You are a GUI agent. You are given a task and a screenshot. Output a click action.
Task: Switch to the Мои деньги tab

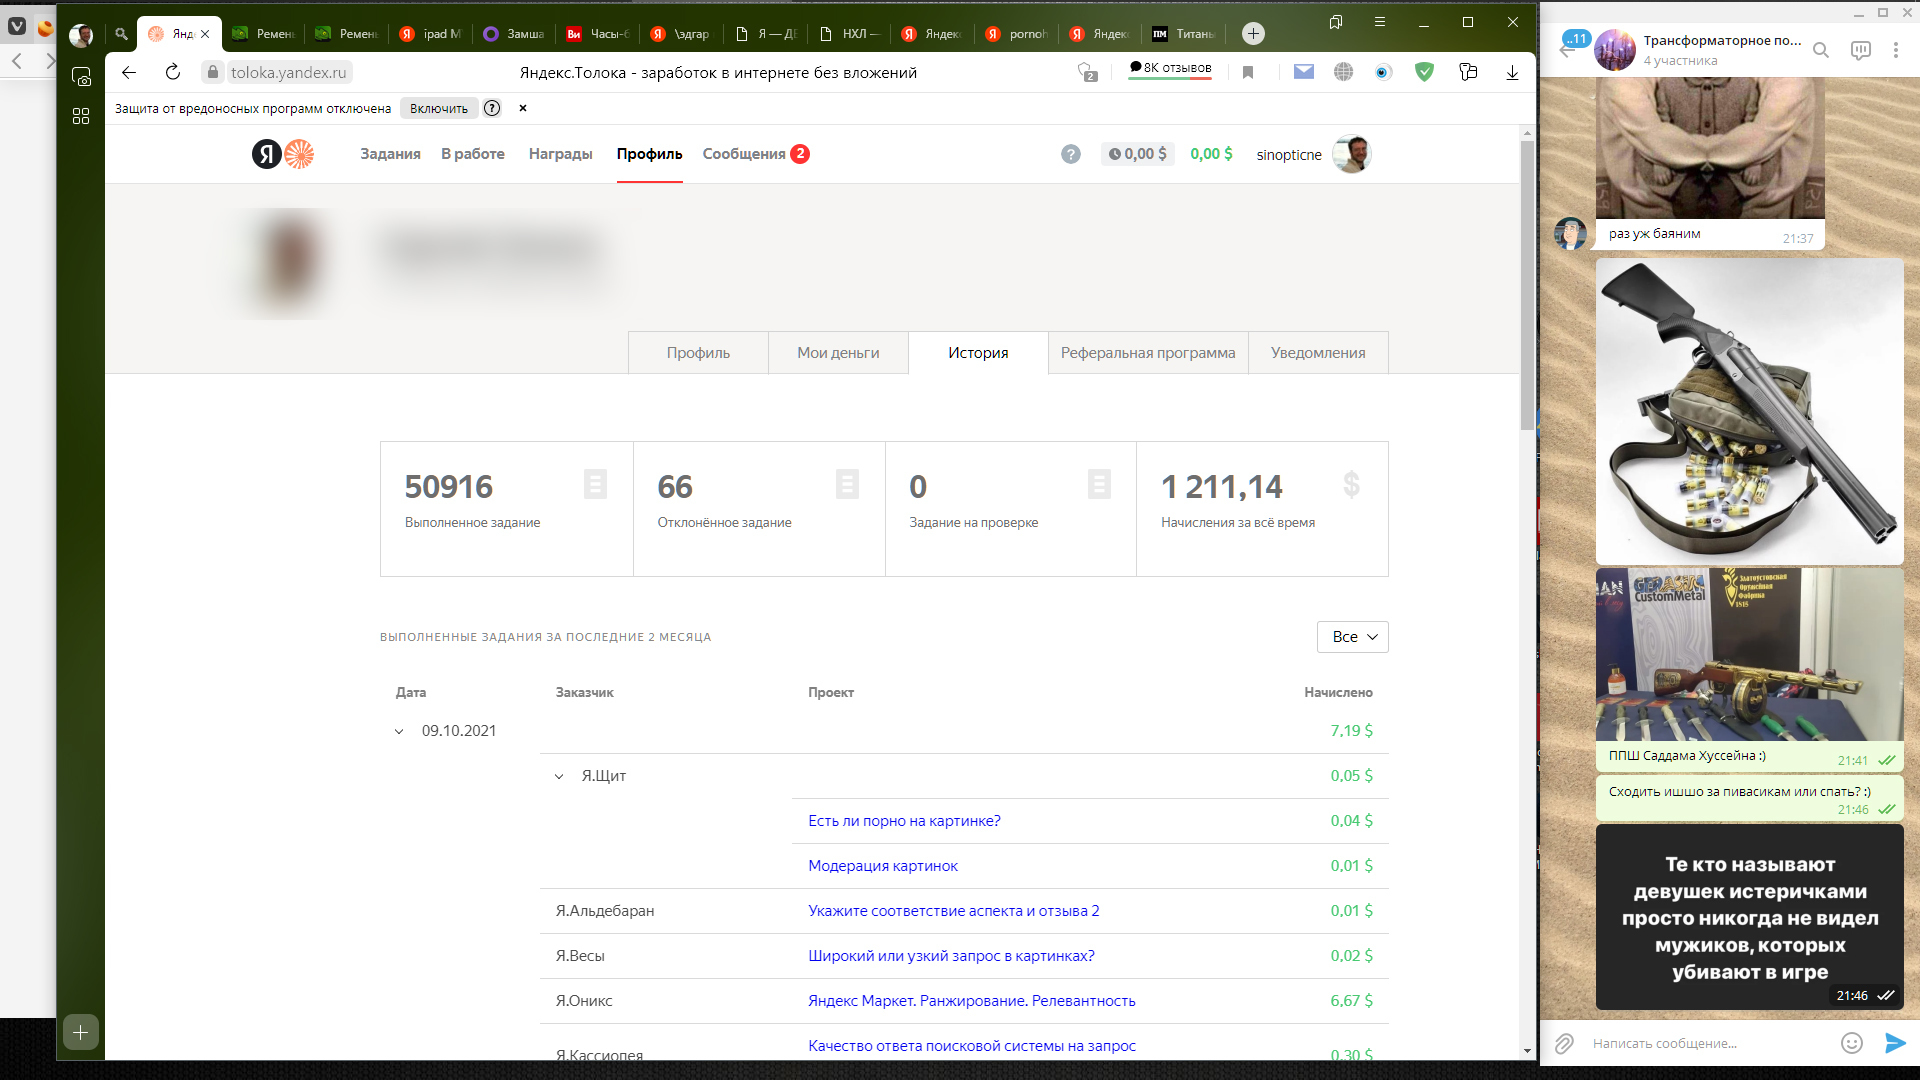coord(838,353)
